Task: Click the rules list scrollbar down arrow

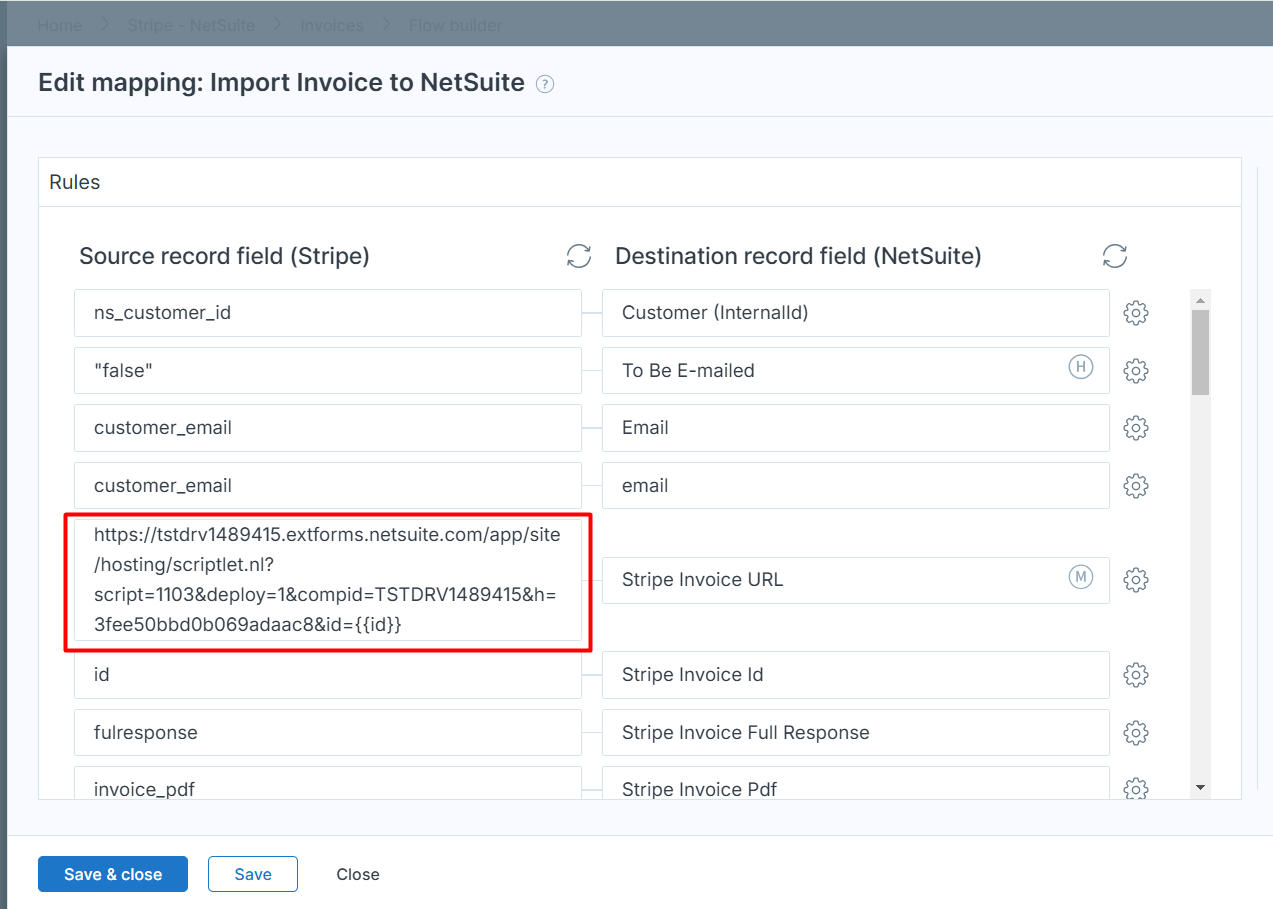Action: [1201, 788]
